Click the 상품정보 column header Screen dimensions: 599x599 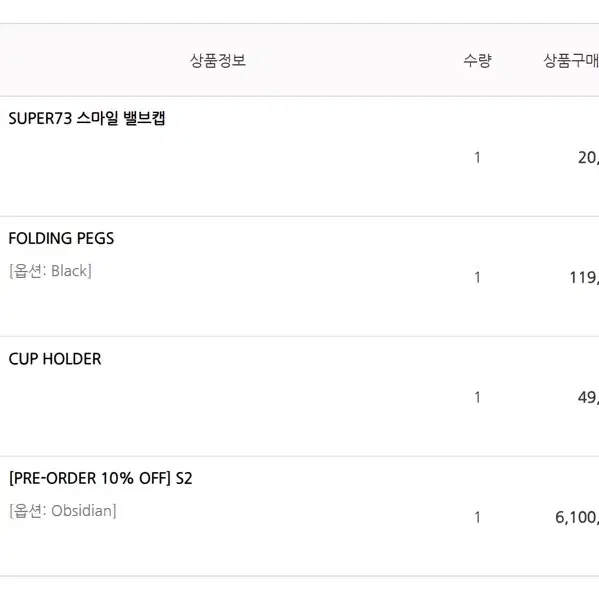[218, 60]
